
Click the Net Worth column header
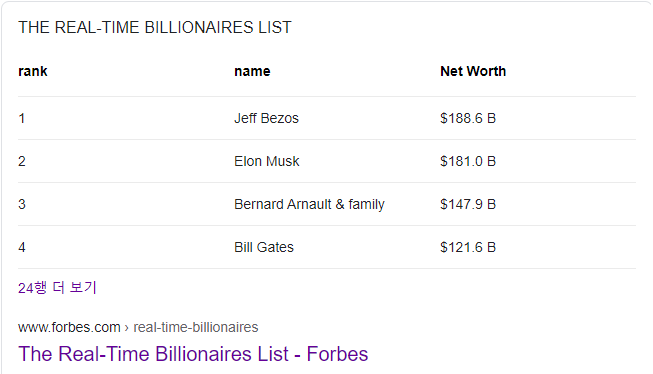click(x=473, y=71)
